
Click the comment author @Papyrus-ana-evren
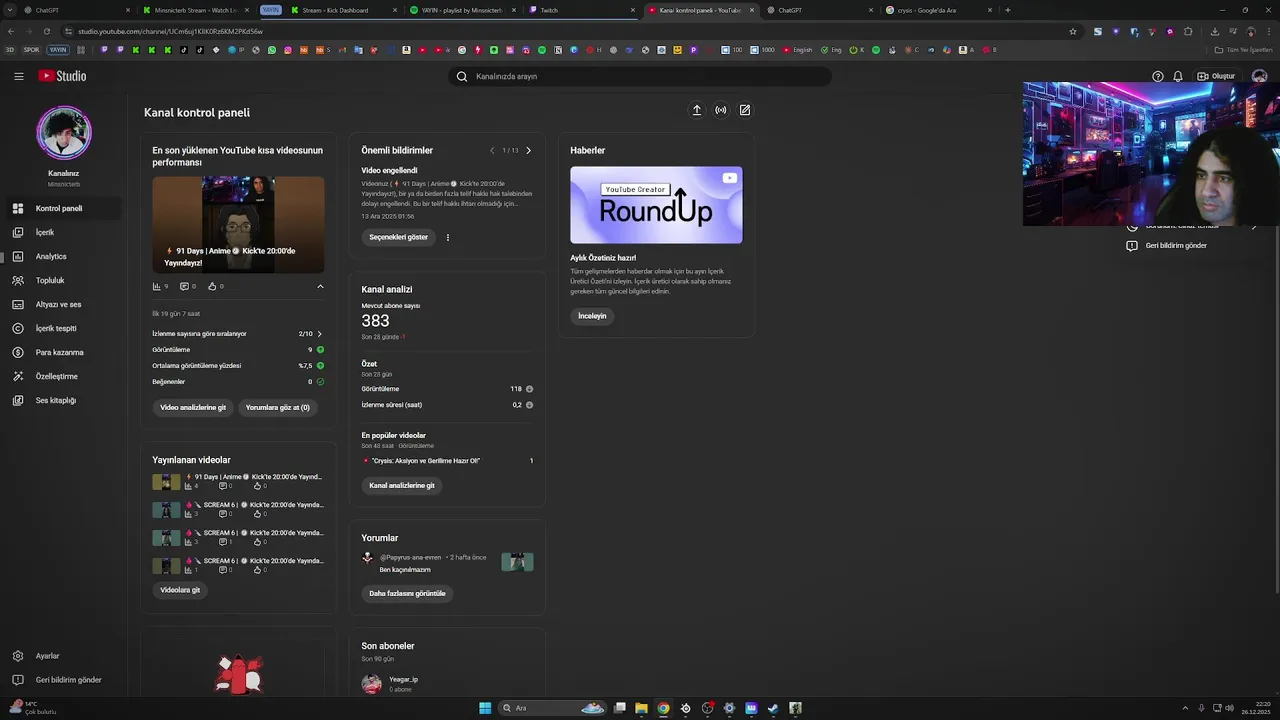[410, 557]
